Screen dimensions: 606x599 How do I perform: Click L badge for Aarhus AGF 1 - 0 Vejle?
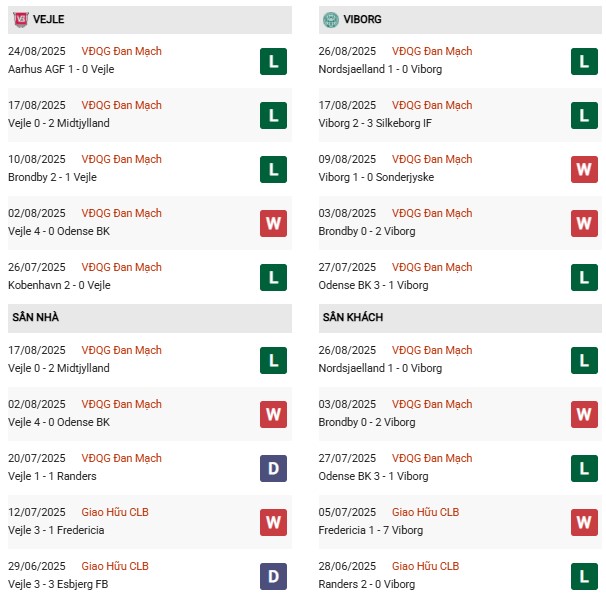[273, 62]
